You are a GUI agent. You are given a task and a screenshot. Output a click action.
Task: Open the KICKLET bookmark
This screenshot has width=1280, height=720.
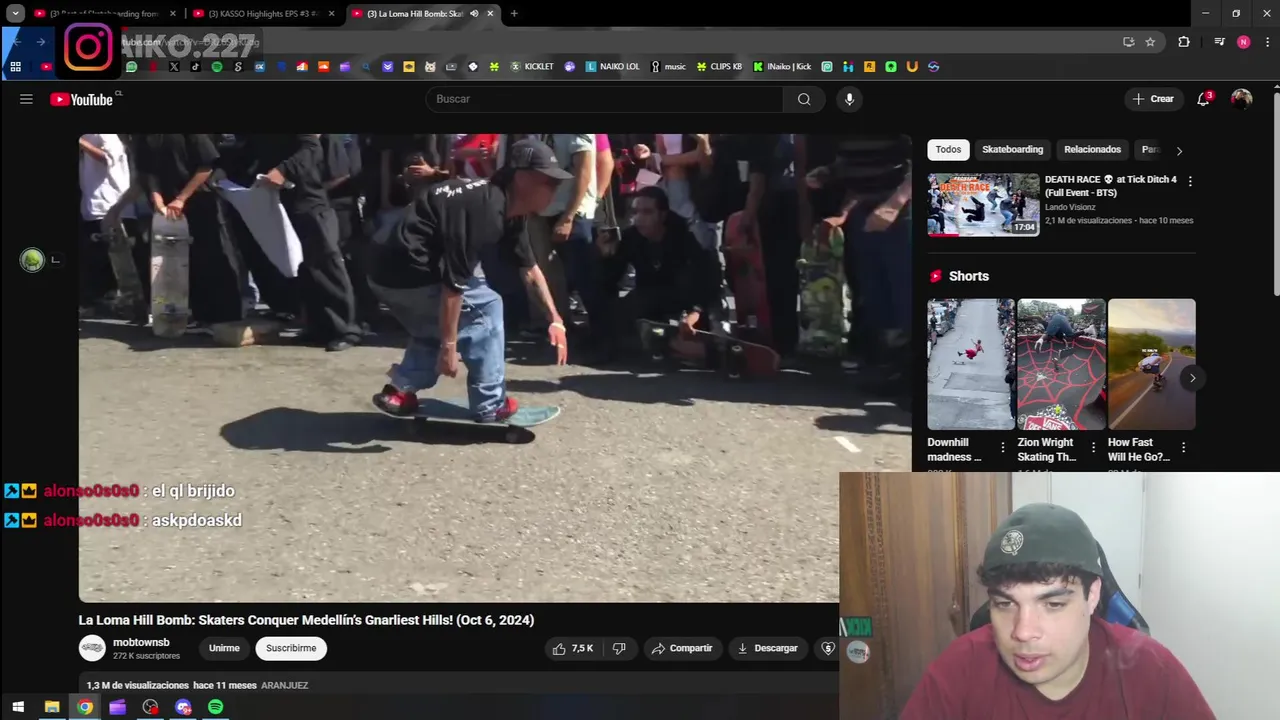[x=532, y=67]
